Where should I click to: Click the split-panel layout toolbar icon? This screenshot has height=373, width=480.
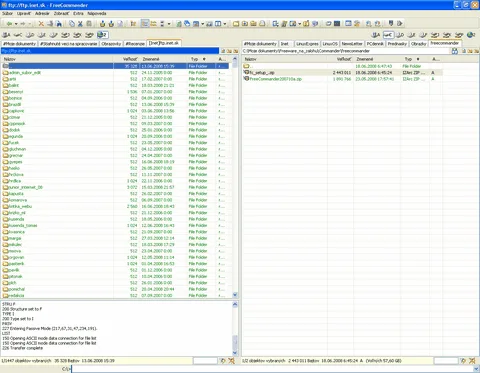click(x=218, y=24)
